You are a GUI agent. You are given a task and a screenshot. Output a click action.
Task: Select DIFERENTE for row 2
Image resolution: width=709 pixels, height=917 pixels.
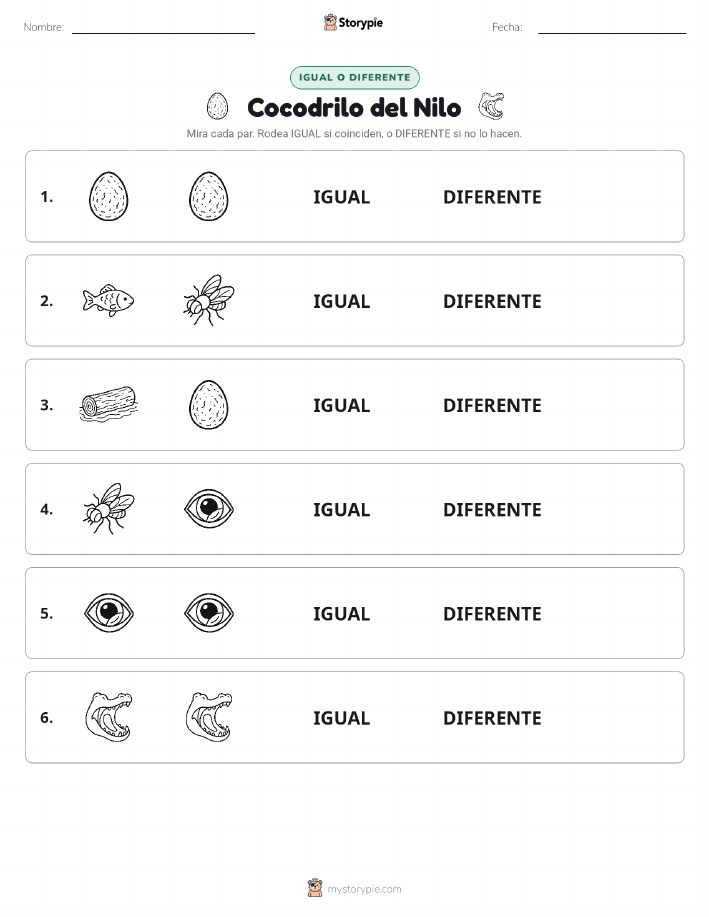click(492, 301)
